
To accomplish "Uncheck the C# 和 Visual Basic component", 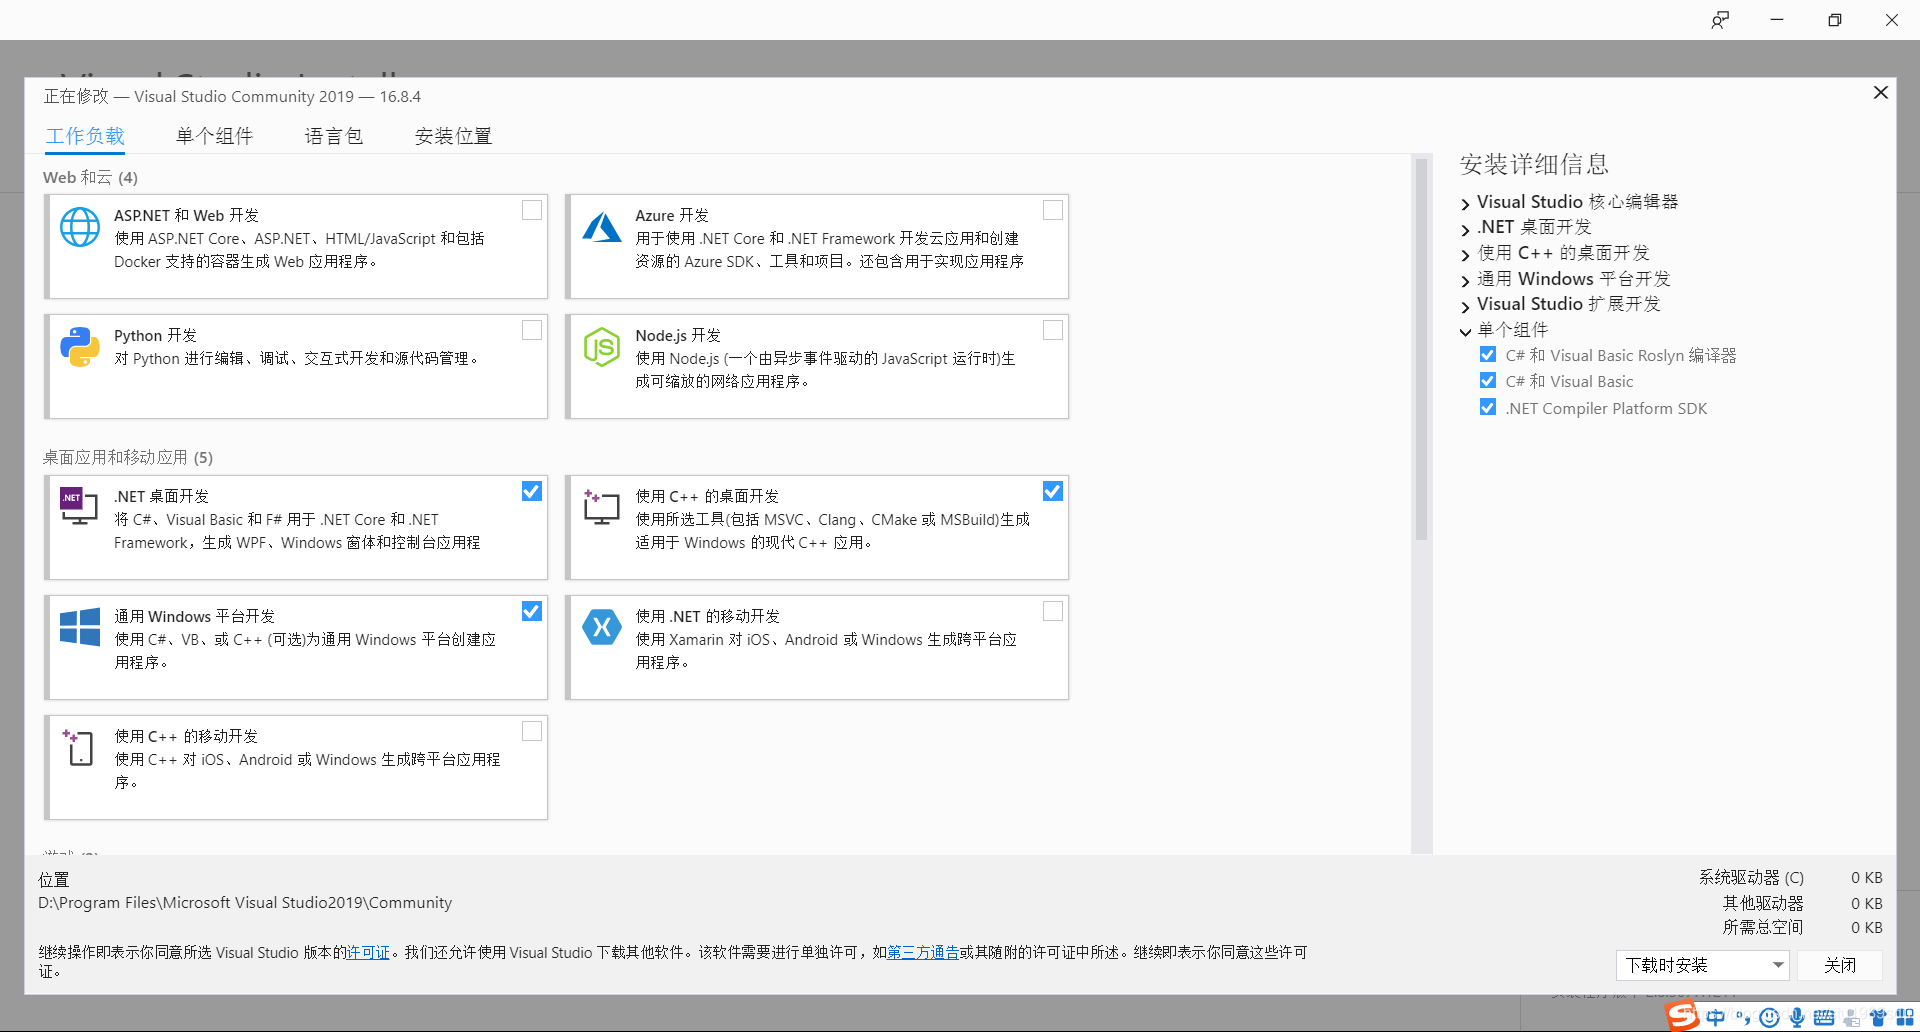I will (1488, 381).
